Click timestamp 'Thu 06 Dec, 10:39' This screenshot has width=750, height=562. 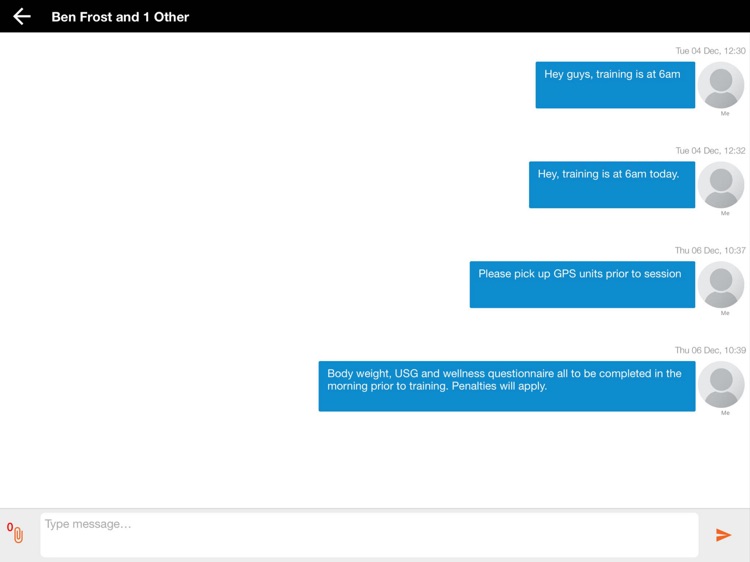[710, 350]
